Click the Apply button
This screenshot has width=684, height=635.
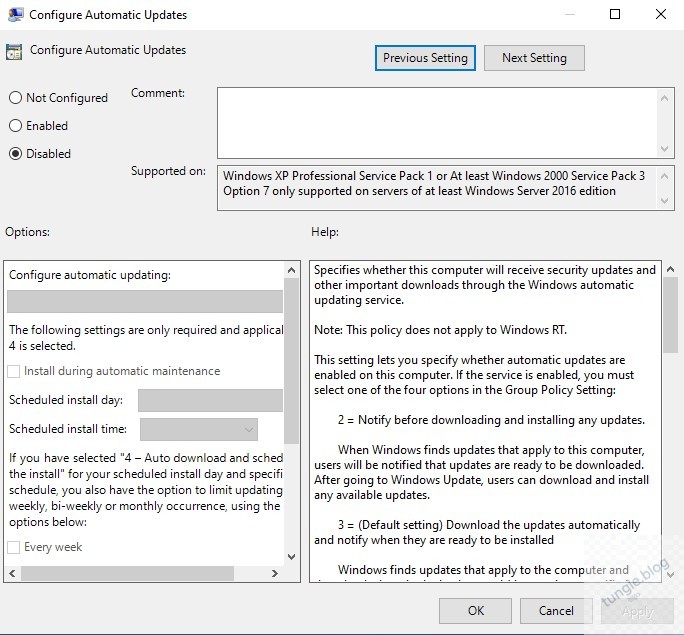637,611
